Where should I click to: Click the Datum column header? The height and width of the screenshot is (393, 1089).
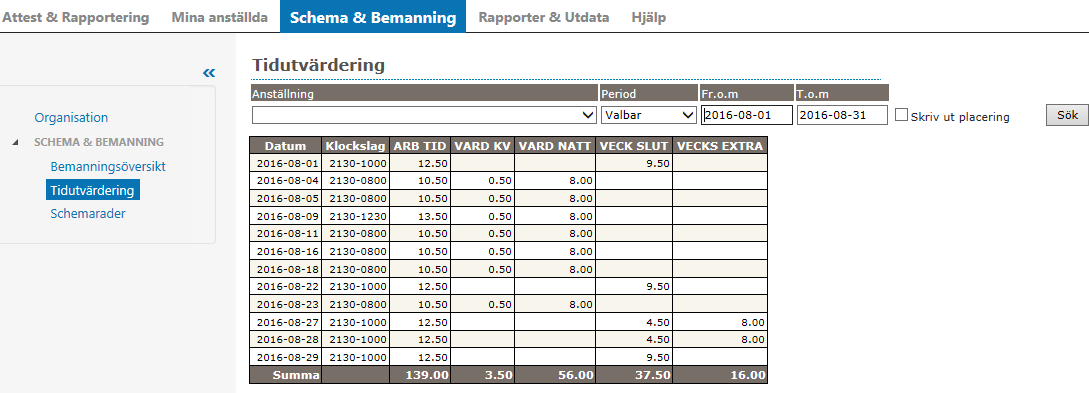tap(285, 146)
